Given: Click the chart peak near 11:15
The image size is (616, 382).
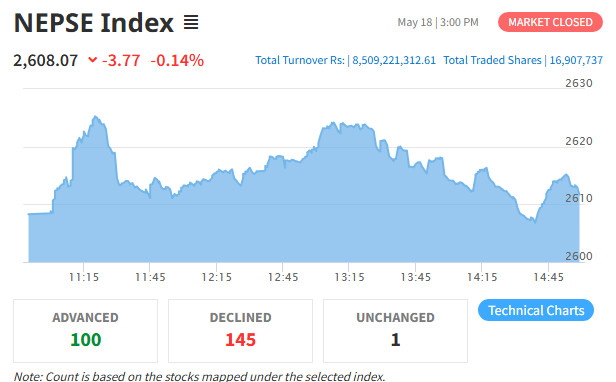Looking at the screenshot, I should click(95, 117).
